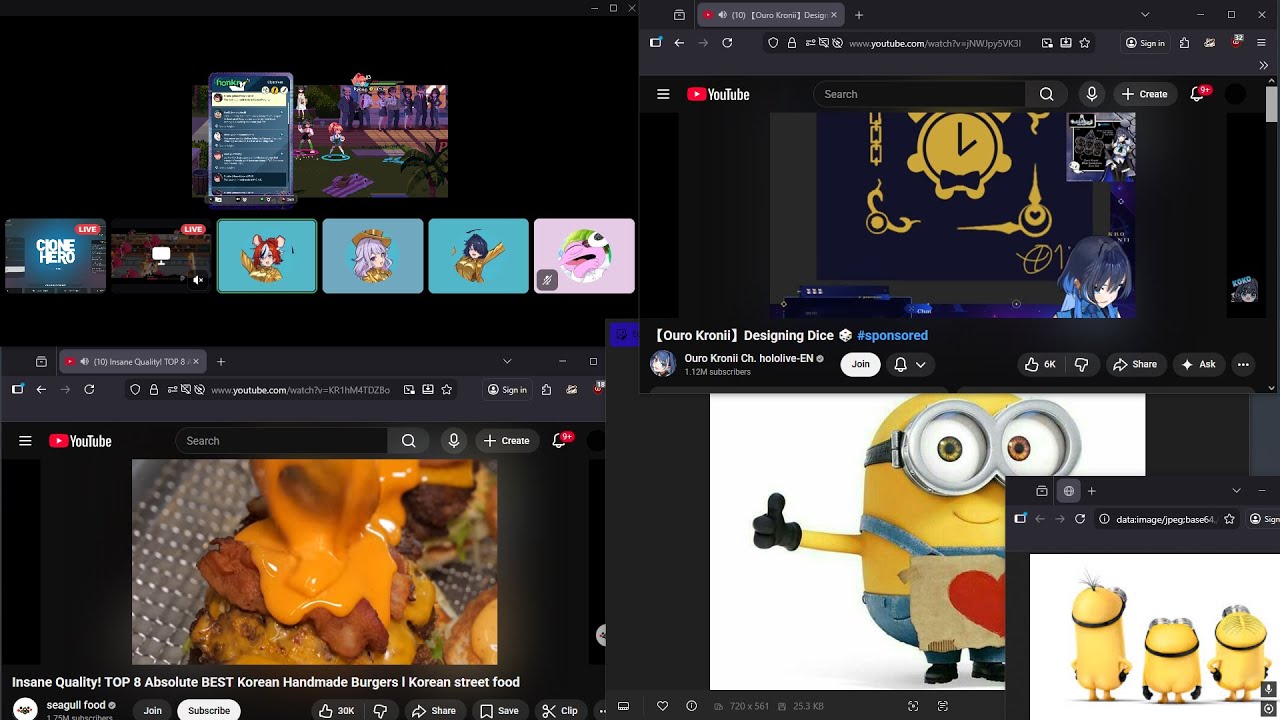
Task: Open seagull food channel name link
Action: click(x=76, y=705)
